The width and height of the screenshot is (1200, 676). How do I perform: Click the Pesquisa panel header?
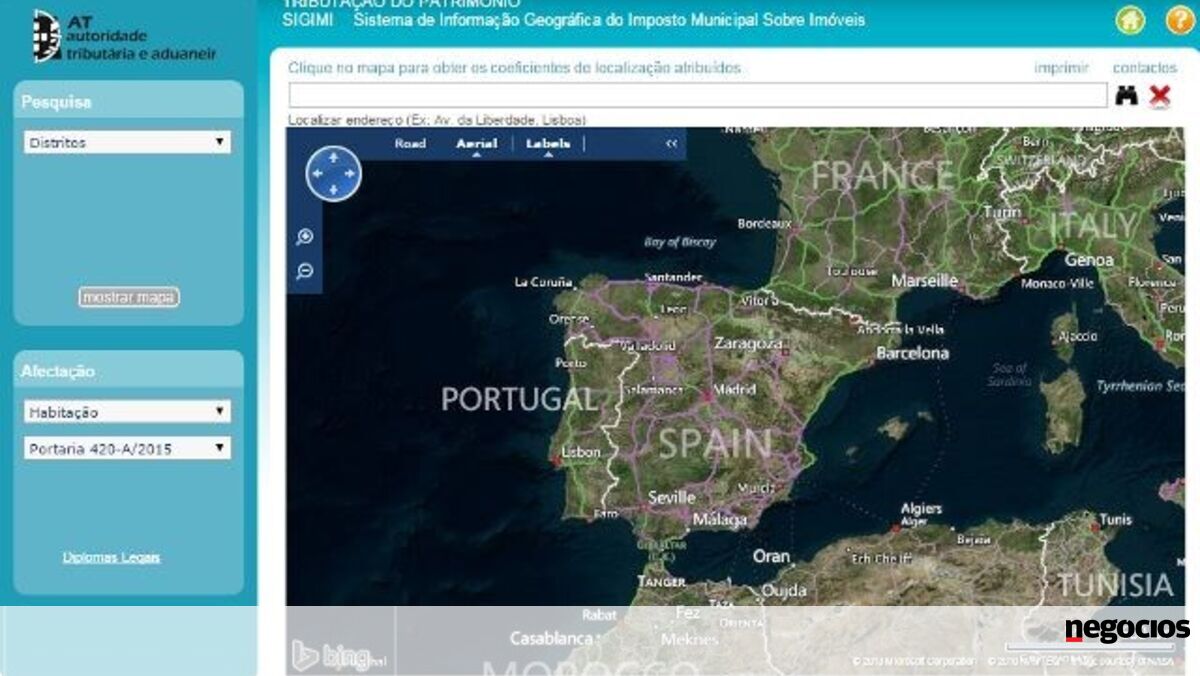click(x=128, y=101)
